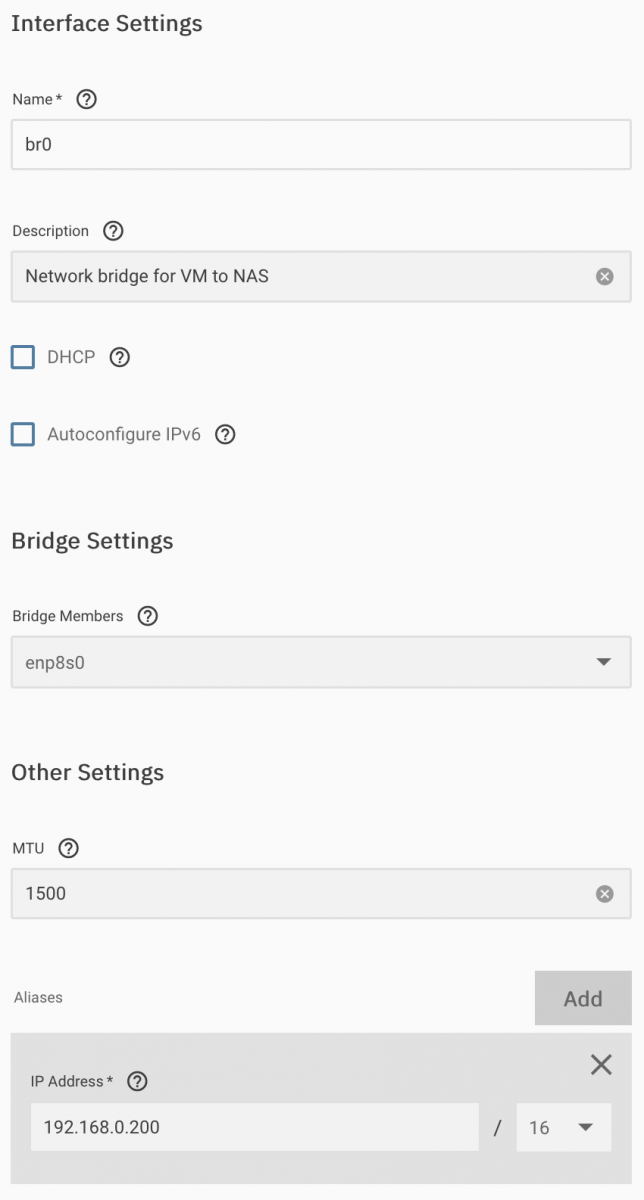Clear the MTU value with X icon
The width and height of the screenshot is (644, 1200).
click(605, 894)
